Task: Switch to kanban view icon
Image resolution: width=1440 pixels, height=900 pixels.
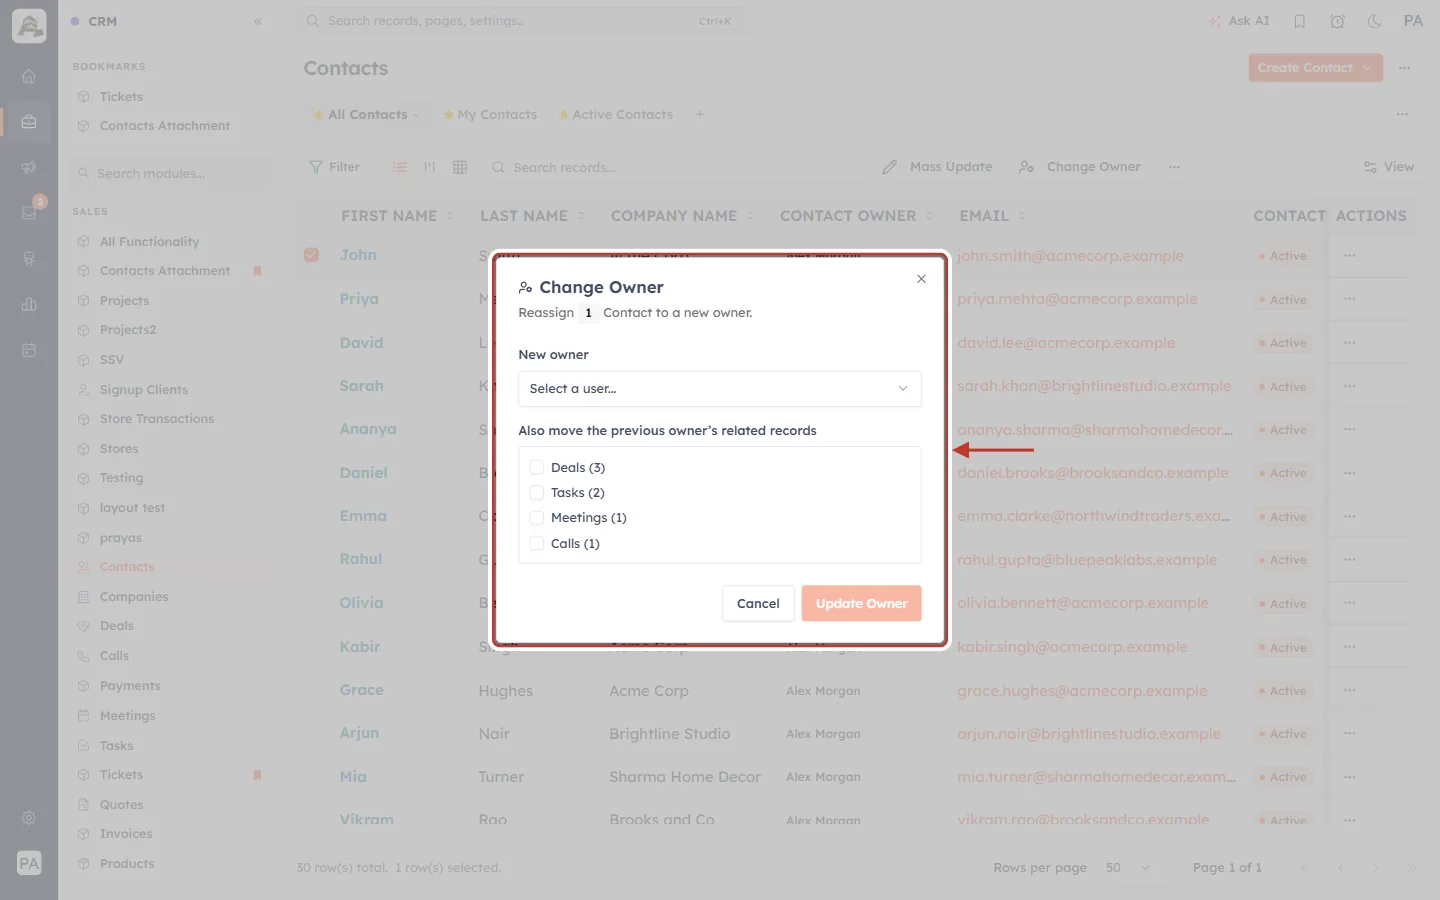Action: point(430,167)
